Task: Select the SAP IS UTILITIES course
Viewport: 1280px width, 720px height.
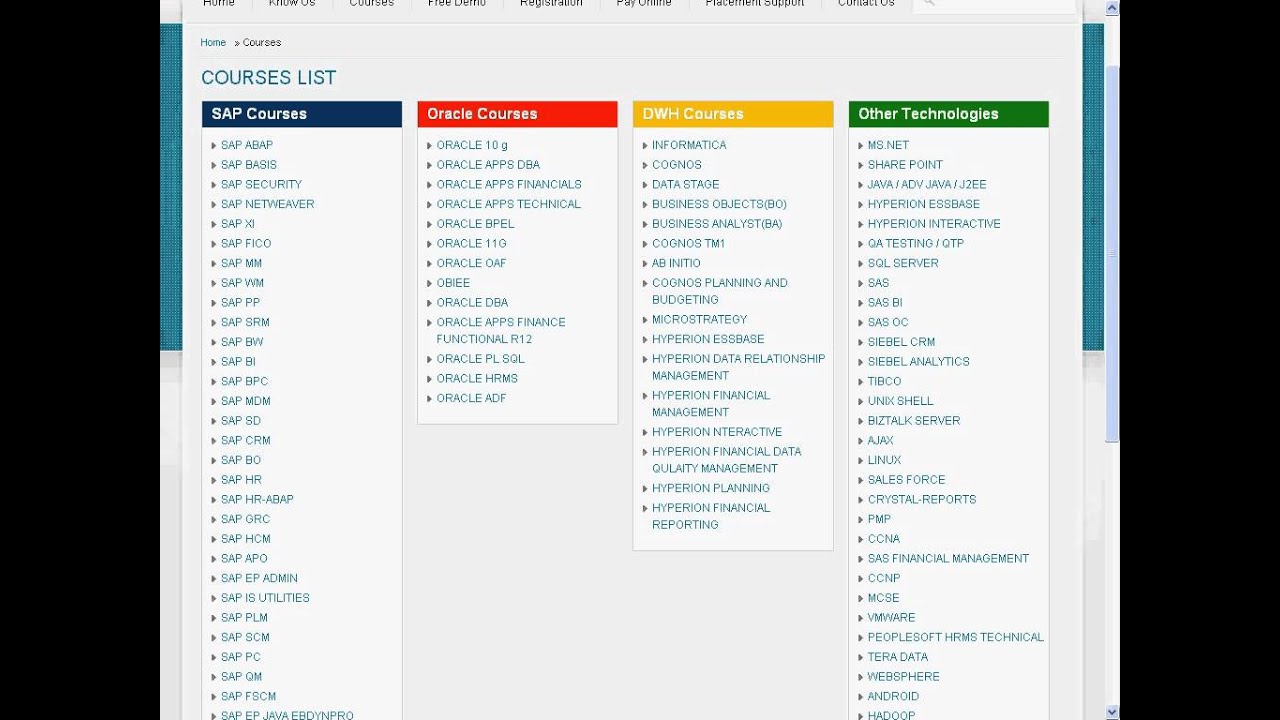Action: [265, 598]
